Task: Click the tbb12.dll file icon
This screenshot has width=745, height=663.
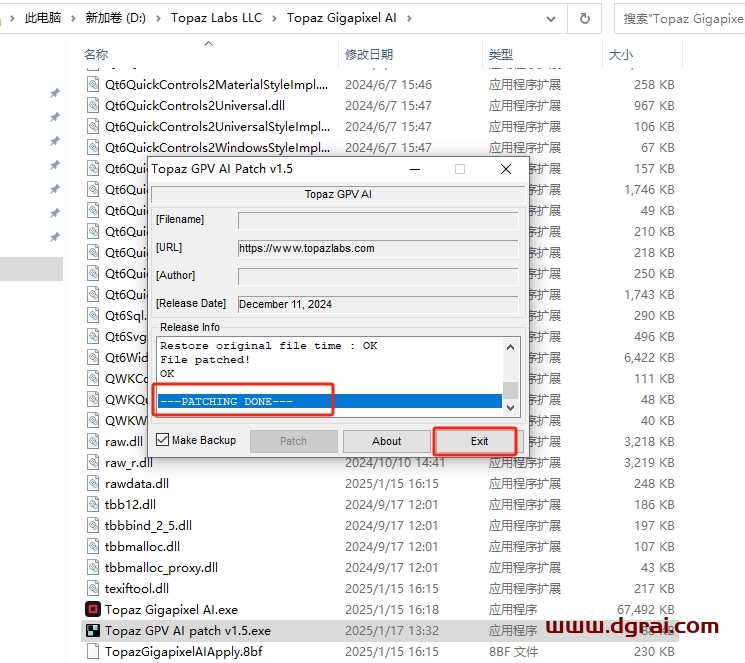Action: coord(93,504)
